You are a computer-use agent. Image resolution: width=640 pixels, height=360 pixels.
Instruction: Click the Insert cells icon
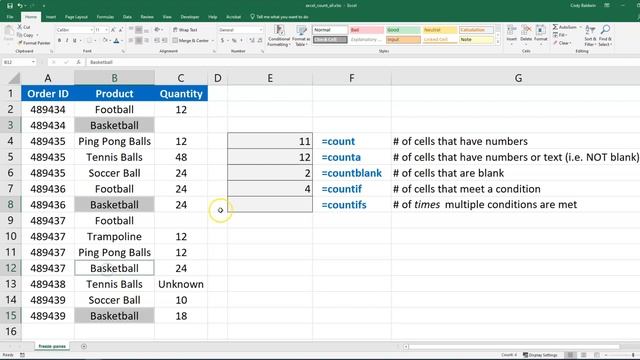coord(511,30)
